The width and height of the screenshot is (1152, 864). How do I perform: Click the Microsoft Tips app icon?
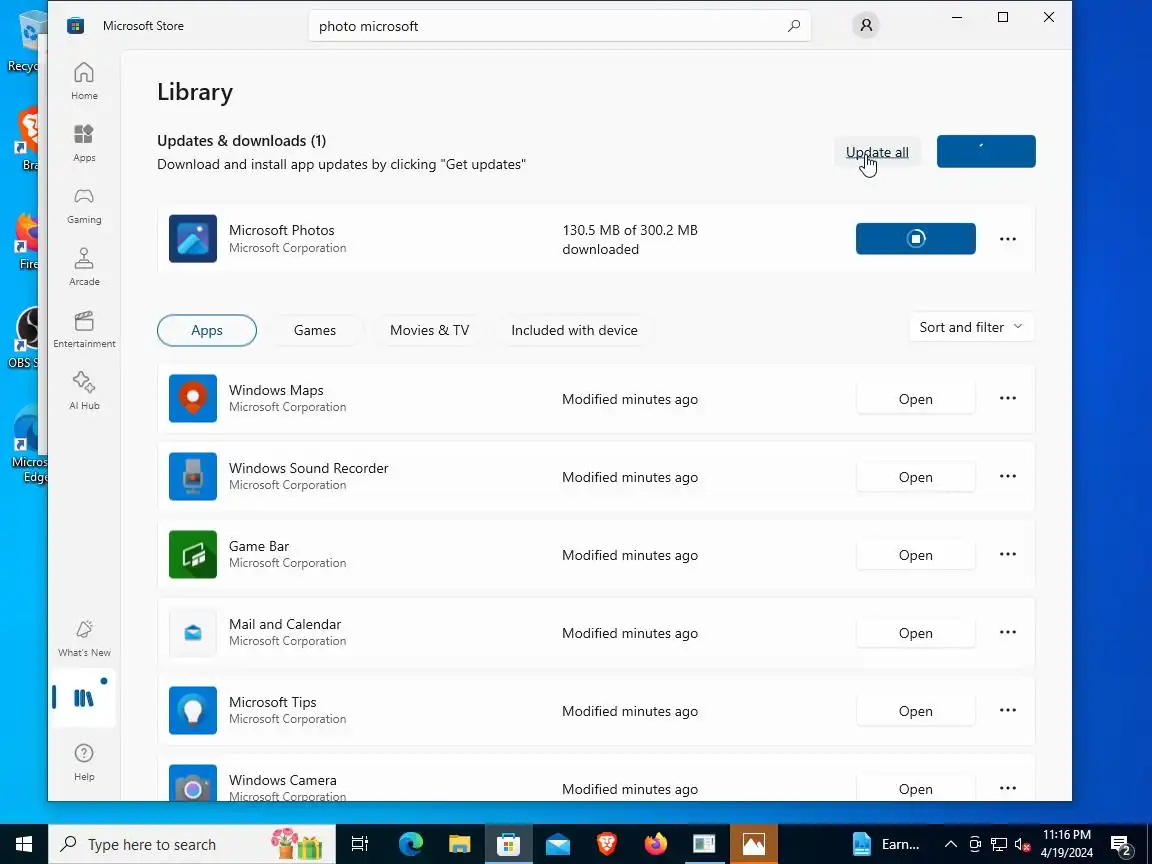pyautogui.click(x=192, y=710)
